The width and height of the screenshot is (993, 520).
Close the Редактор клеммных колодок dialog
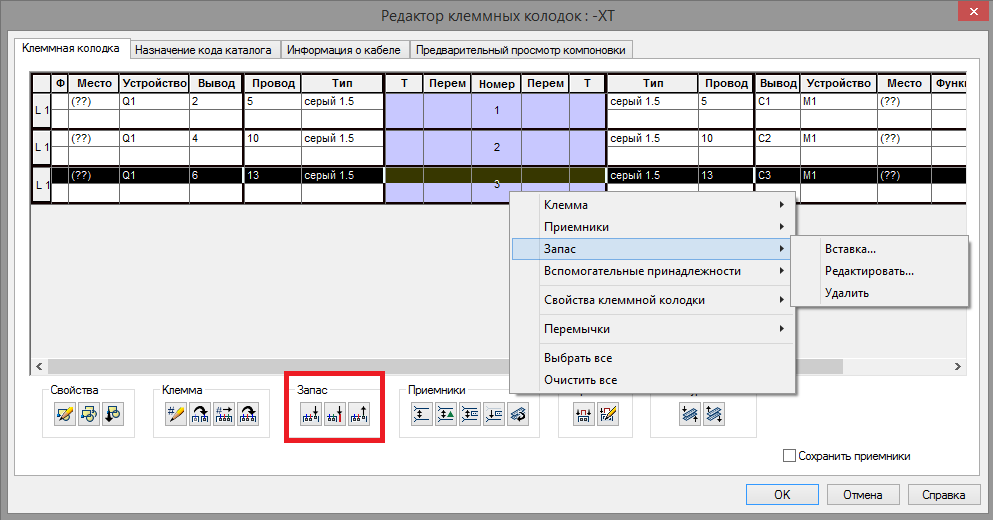975,13
